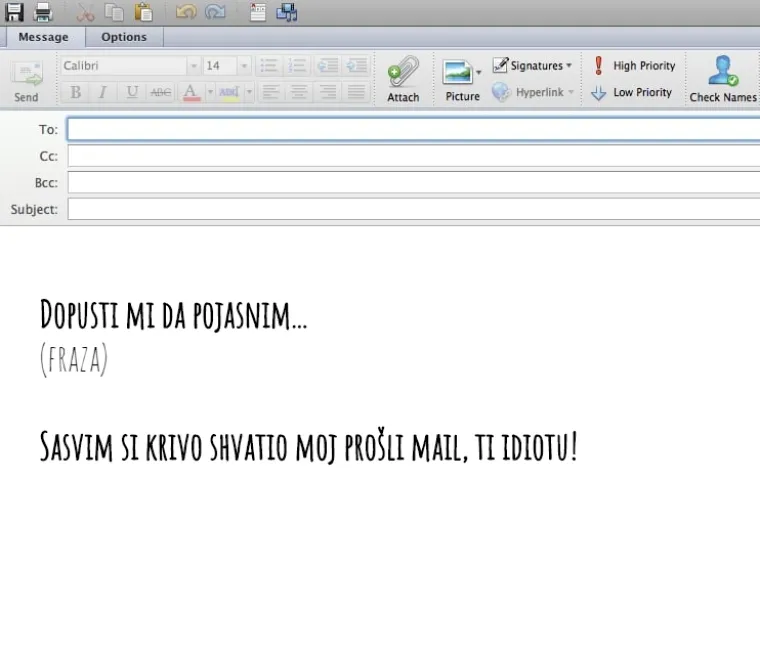Expand the font size 14 dropdown
760x652 pixels.
[244, 66]
